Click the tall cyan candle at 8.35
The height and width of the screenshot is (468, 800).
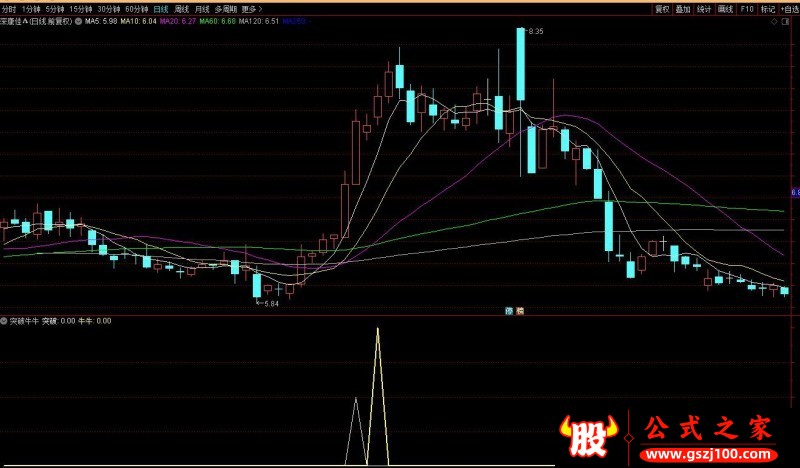[x=520, y=64]
